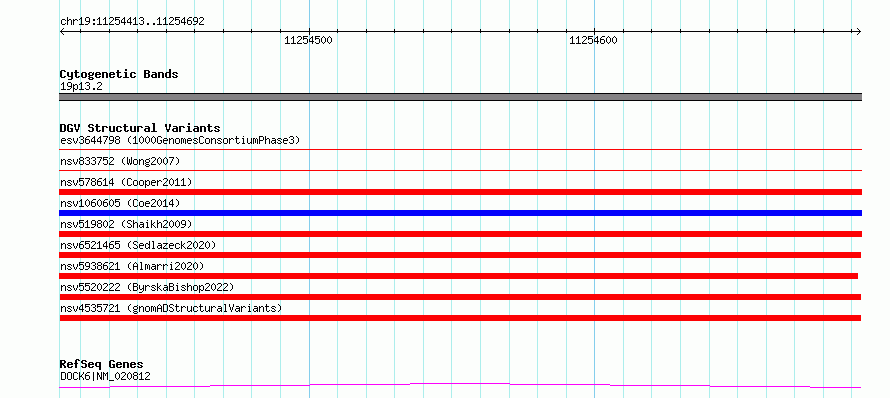Click the DOCK6|NM_020812 gene label
The height and width of the screenshot is (398, 890).
pyautogui.click(x=105, y=376)
